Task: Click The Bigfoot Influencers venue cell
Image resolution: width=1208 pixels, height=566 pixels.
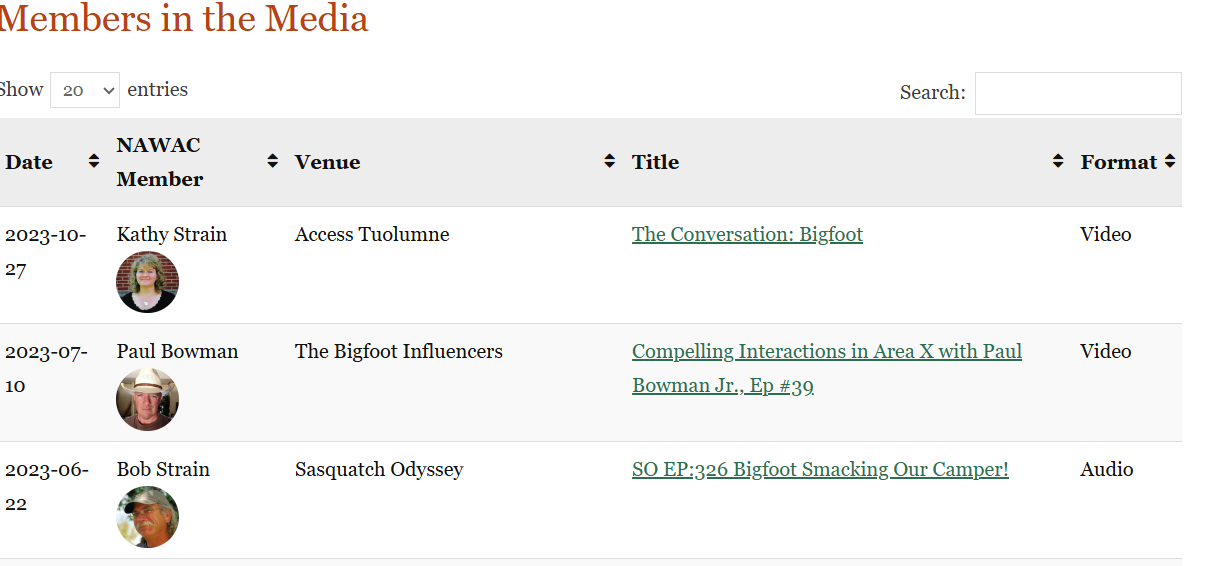Action: 398,352
